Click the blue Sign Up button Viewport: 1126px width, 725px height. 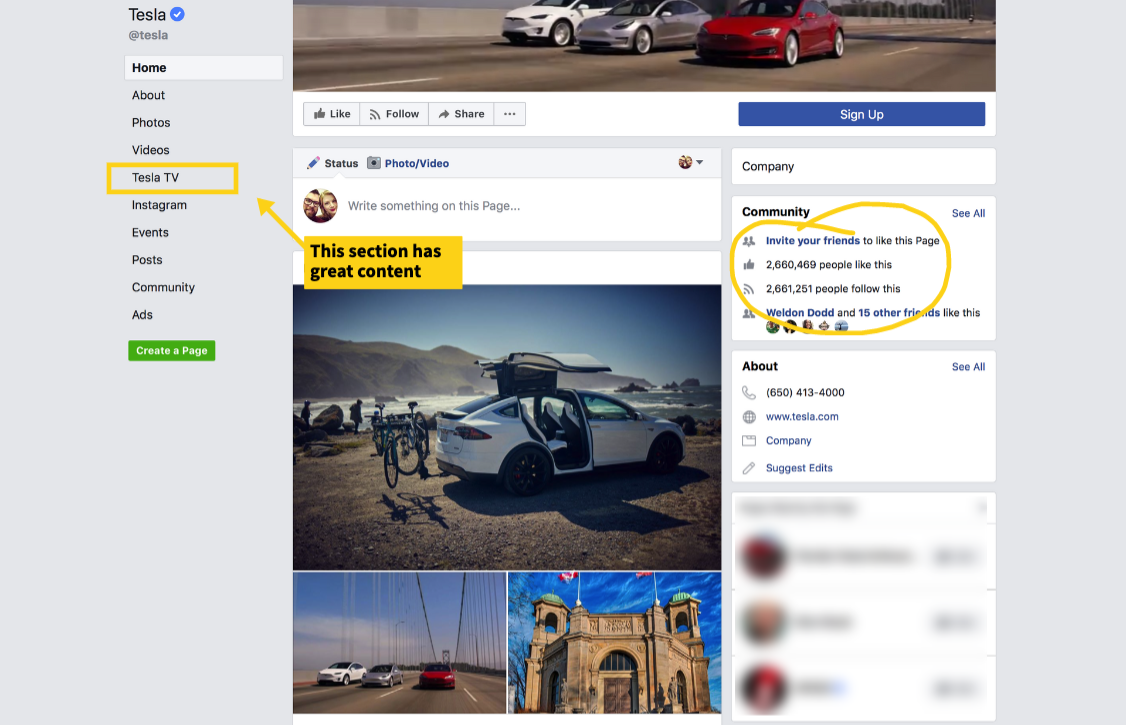click(862, 114)
